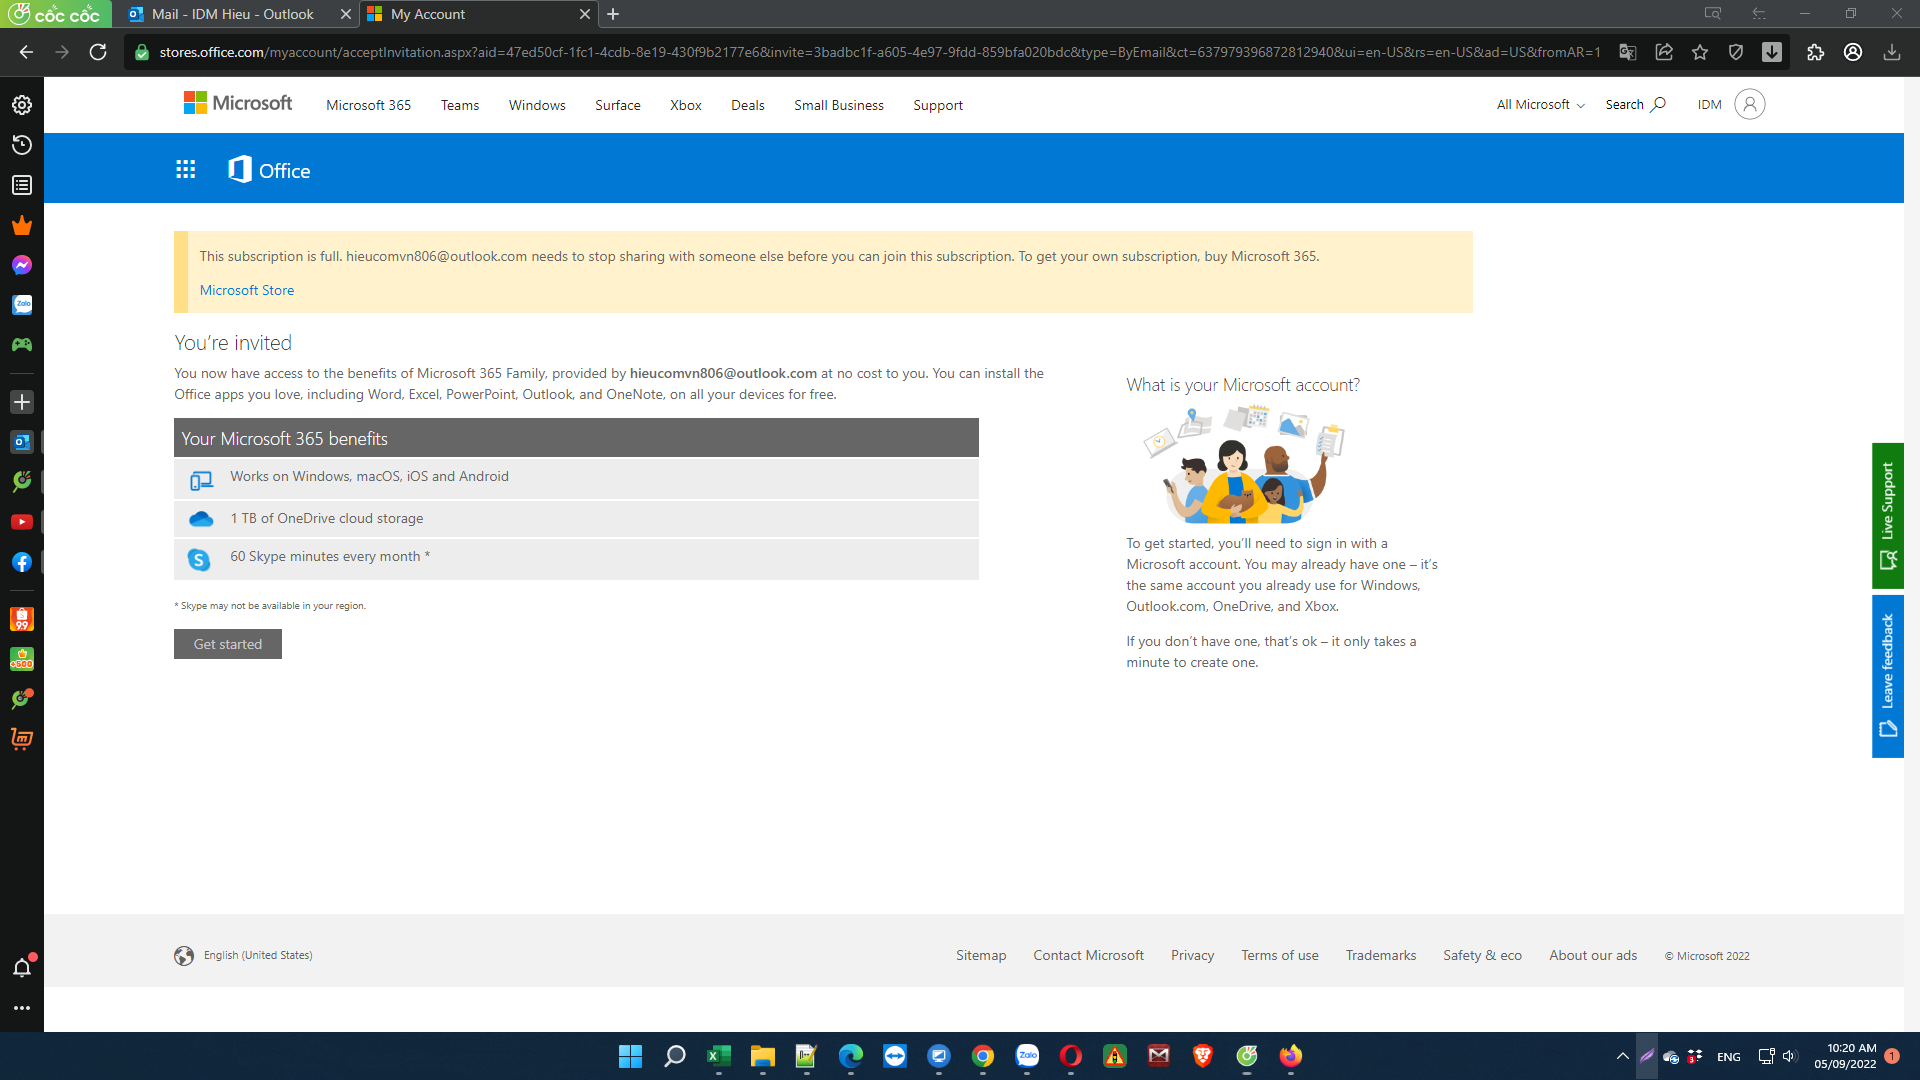Viewport: 1920px width, 1080px height.
Task: Open Brave browser from the taskbar
Action: [x=1203, y=1056]
